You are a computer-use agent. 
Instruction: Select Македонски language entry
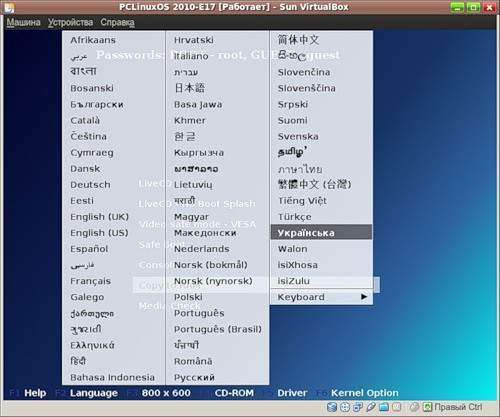205,233
